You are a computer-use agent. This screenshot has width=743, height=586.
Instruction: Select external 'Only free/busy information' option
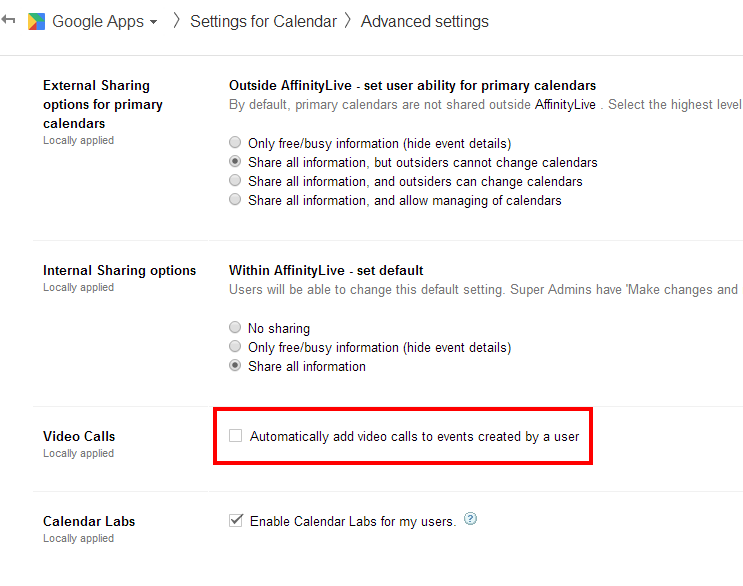[235, 143]
